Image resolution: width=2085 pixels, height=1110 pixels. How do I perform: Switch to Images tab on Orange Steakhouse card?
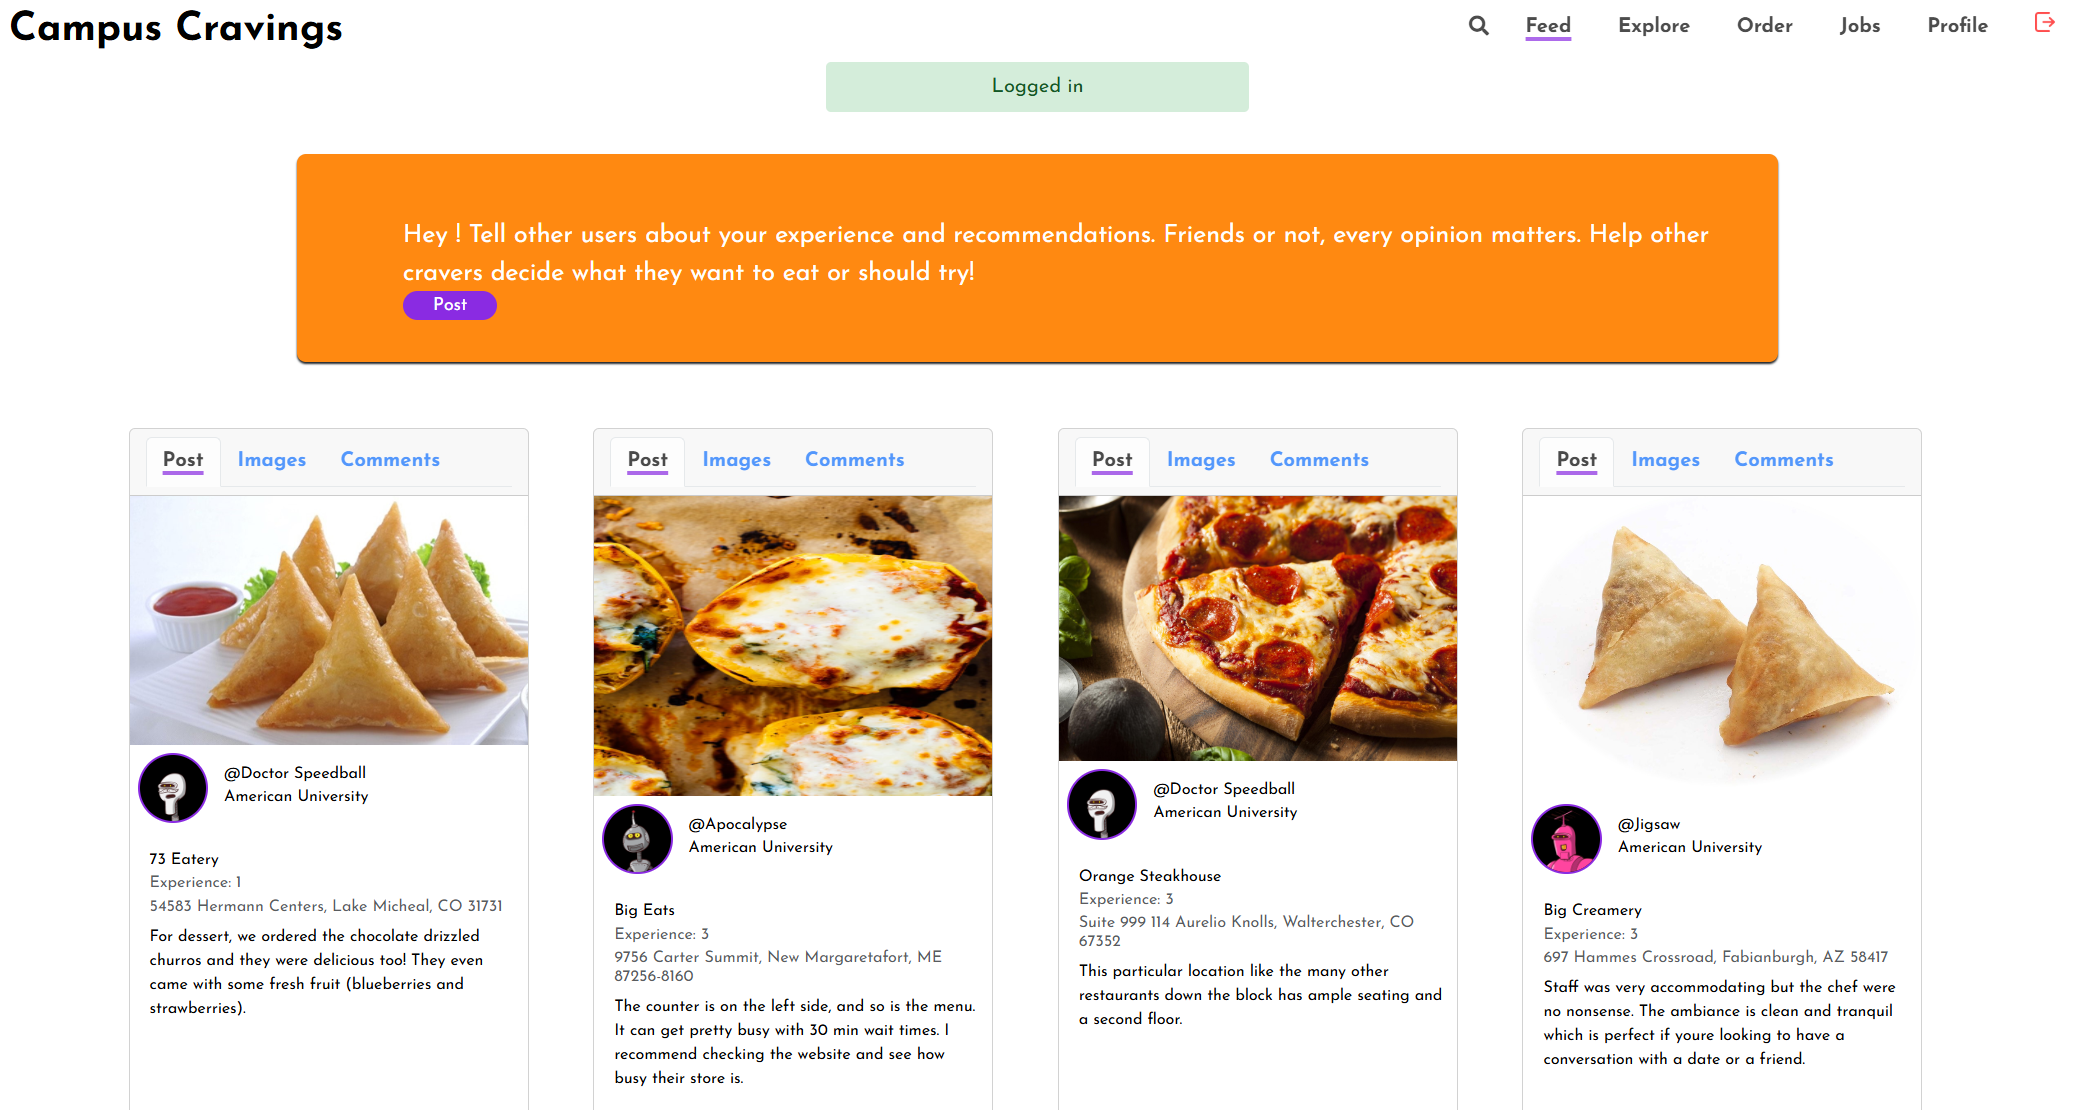(x=1200, y=460)
